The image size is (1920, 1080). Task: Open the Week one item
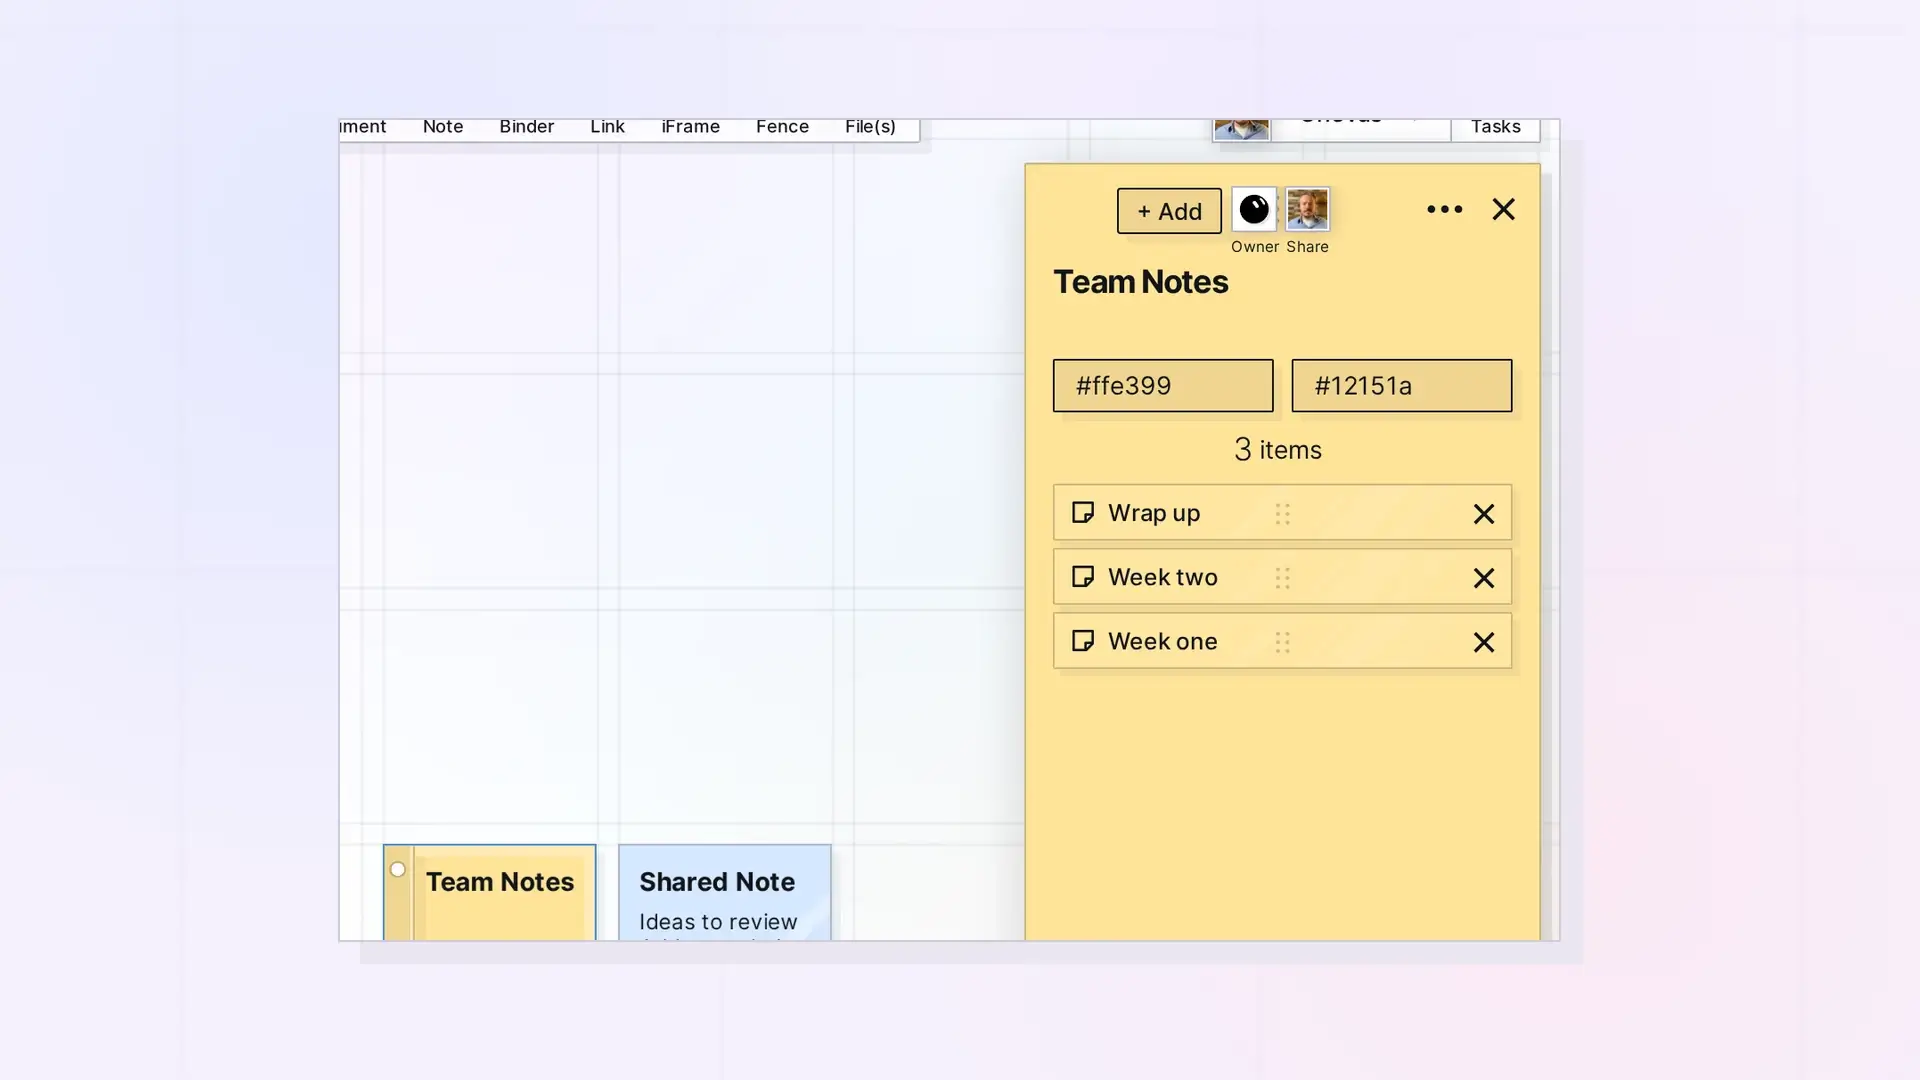tap(1282, 640)
